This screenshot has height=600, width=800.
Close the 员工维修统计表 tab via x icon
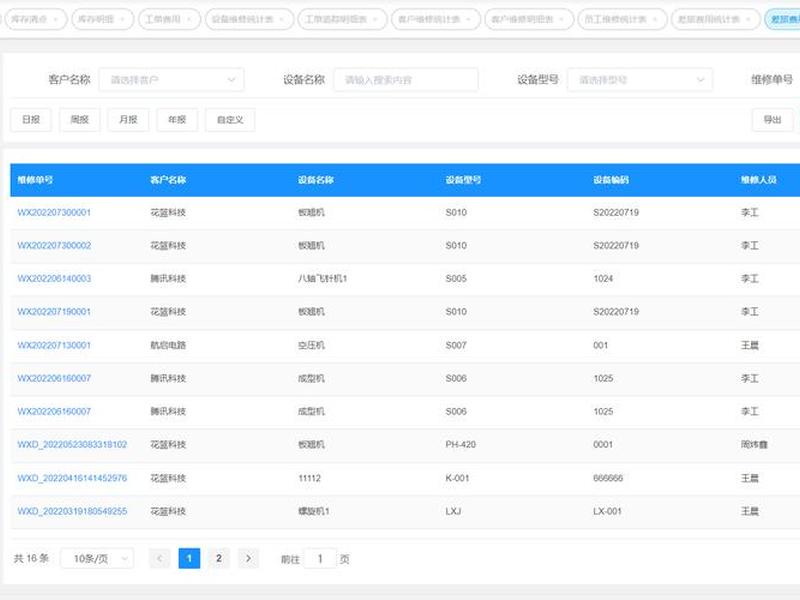[655, 19]
